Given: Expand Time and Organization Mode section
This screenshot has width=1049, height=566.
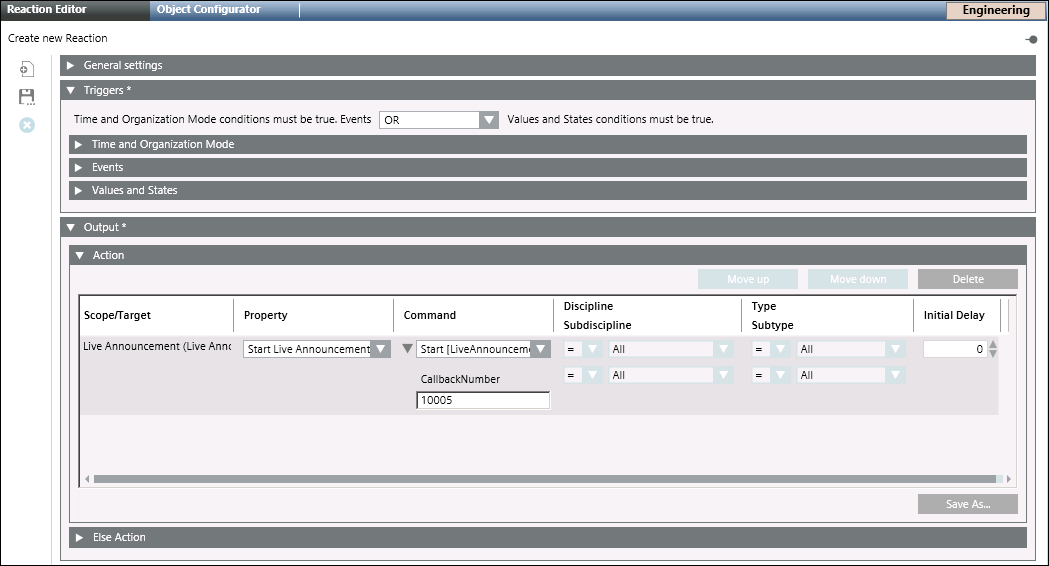Looking at the screenshot, I should click(x=79, y=144).
